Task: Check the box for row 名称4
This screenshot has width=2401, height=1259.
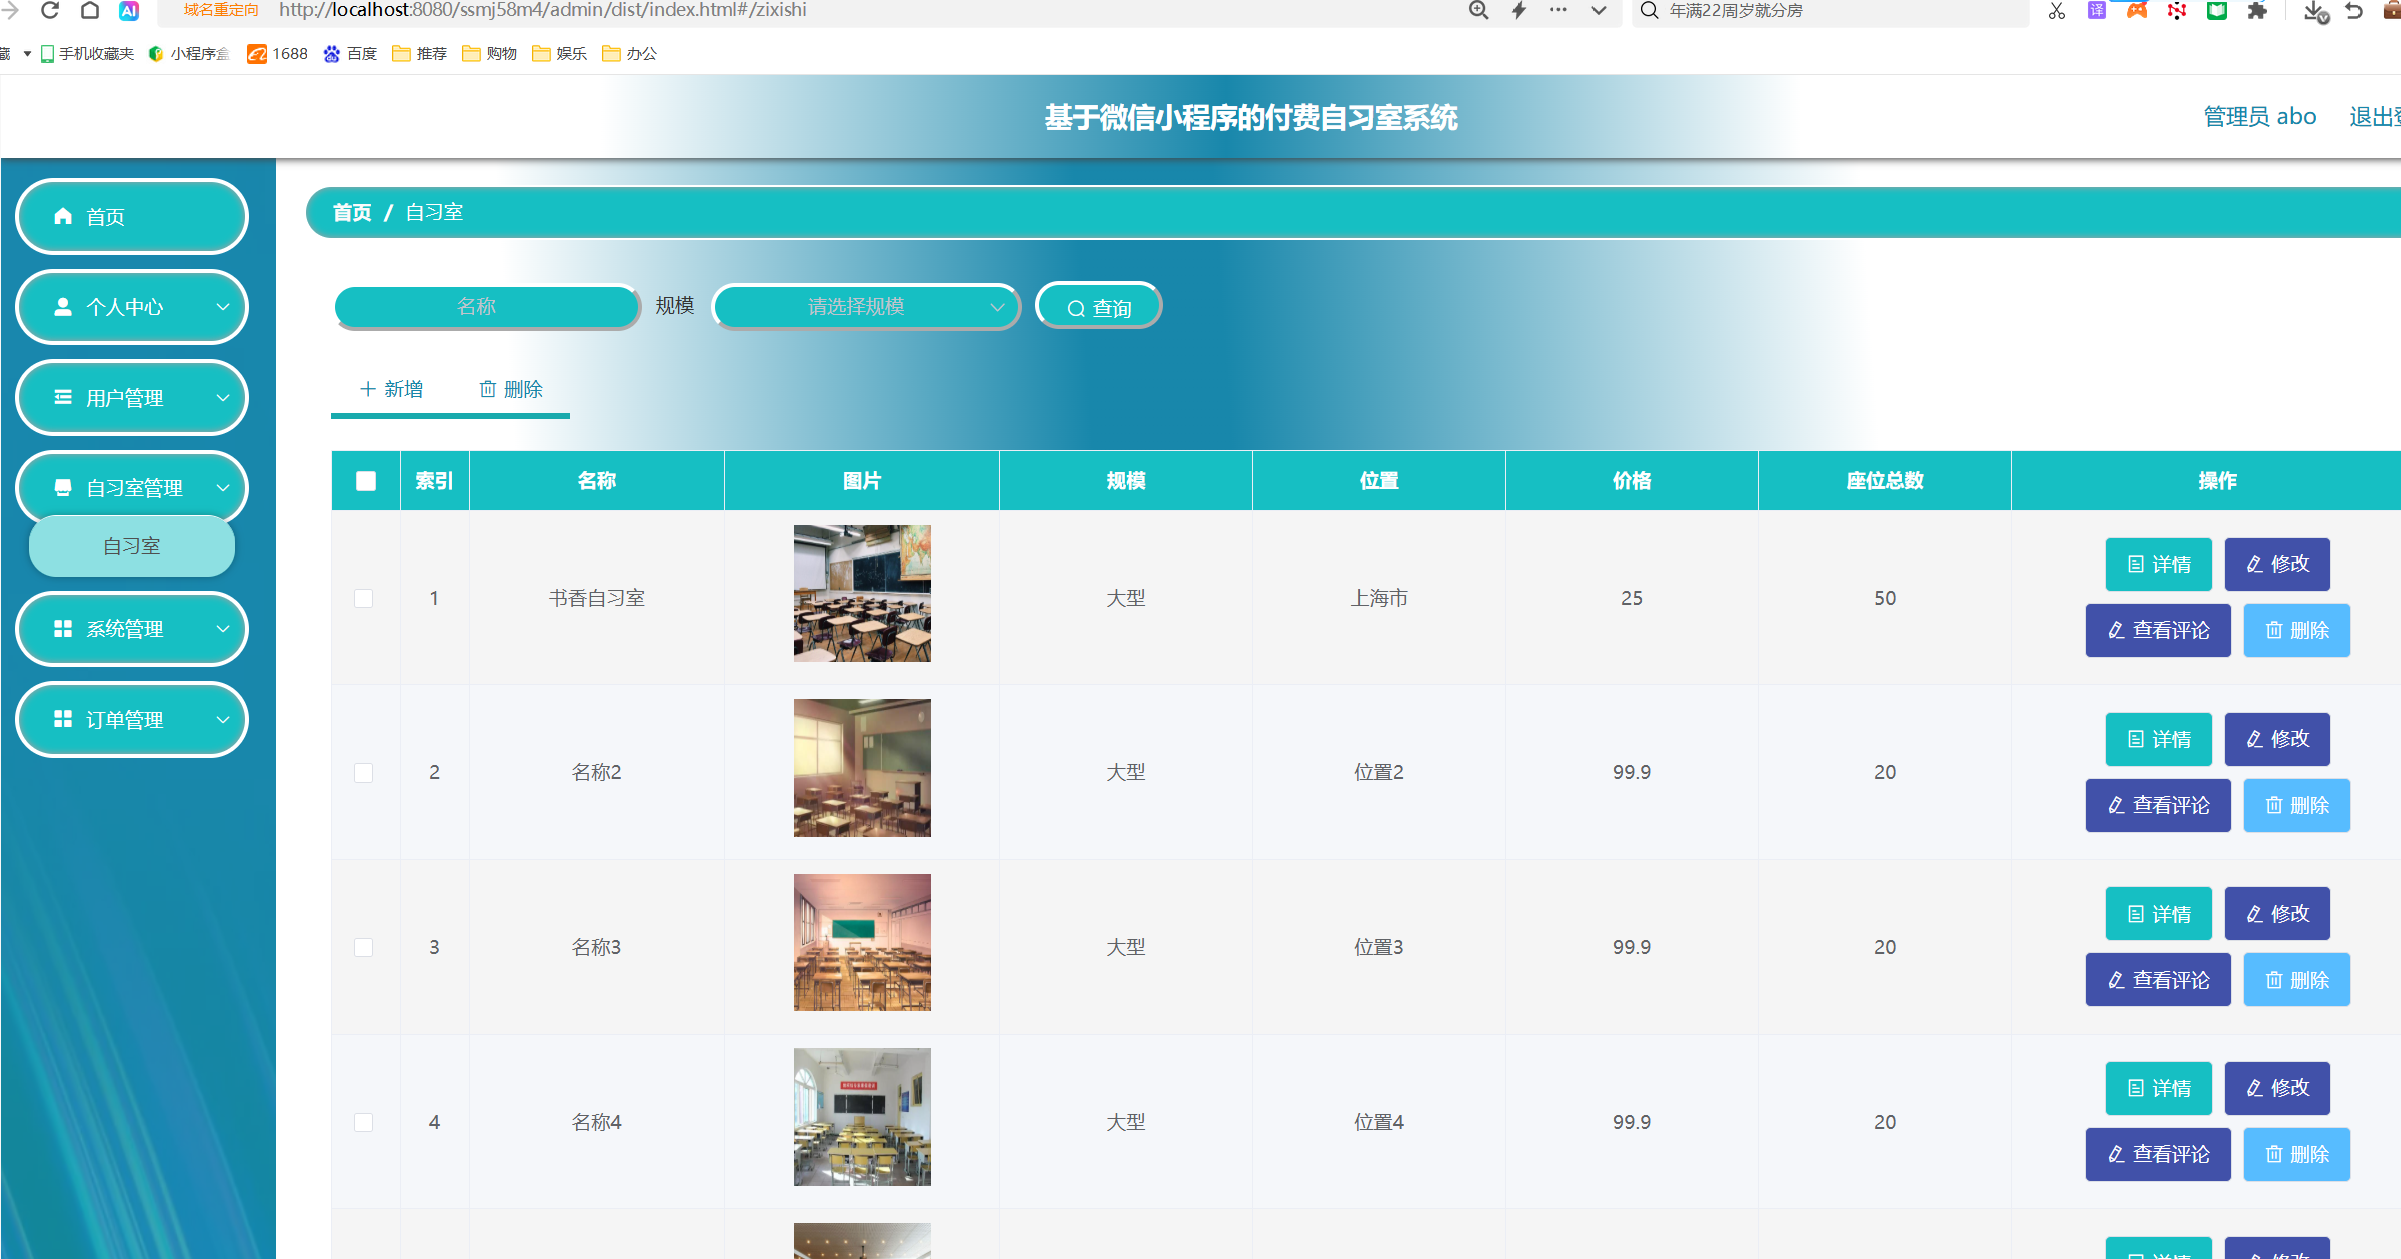Action: (x=364, y=1122)
